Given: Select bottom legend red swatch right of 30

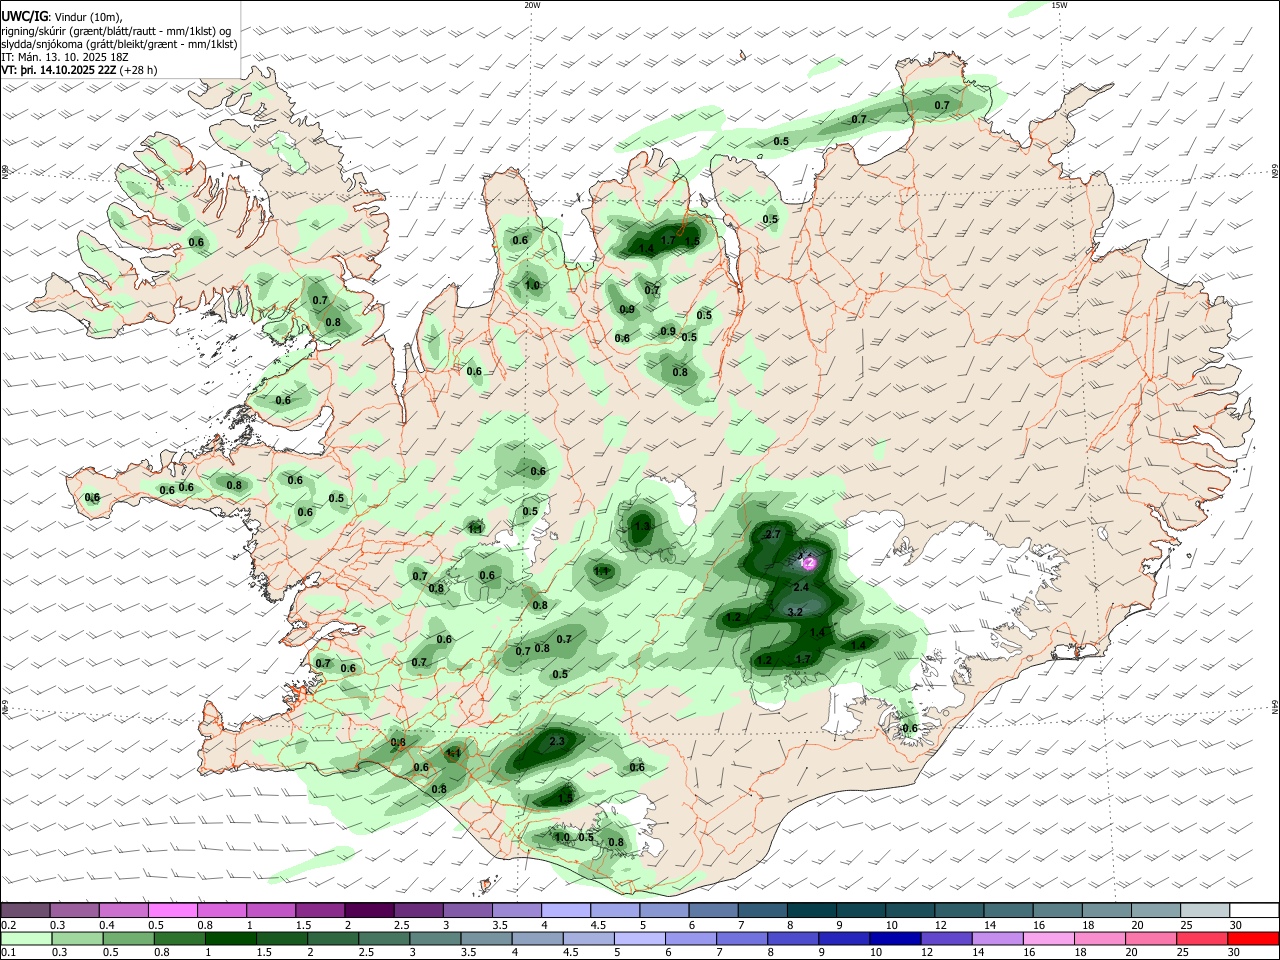Looking at the screenshot, I should (1253, 938).
